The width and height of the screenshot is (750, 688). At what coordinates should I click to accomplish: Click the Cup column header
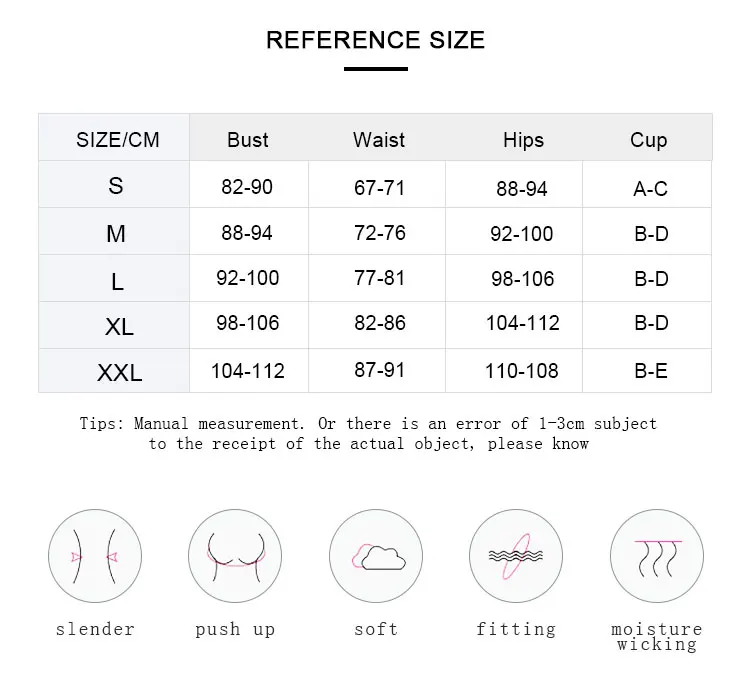tap(649, 140)
